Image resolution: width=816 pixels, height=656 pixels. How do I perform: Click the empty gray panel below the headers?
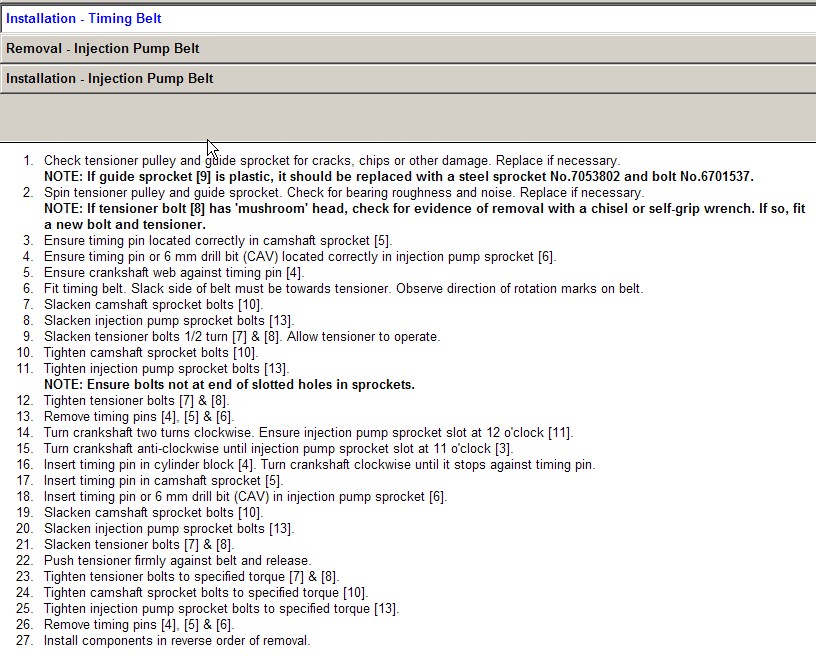click(408, 117)
